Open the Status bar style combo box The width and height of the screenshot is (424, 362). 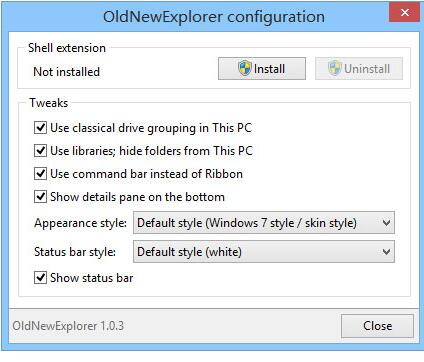point(264,252)
